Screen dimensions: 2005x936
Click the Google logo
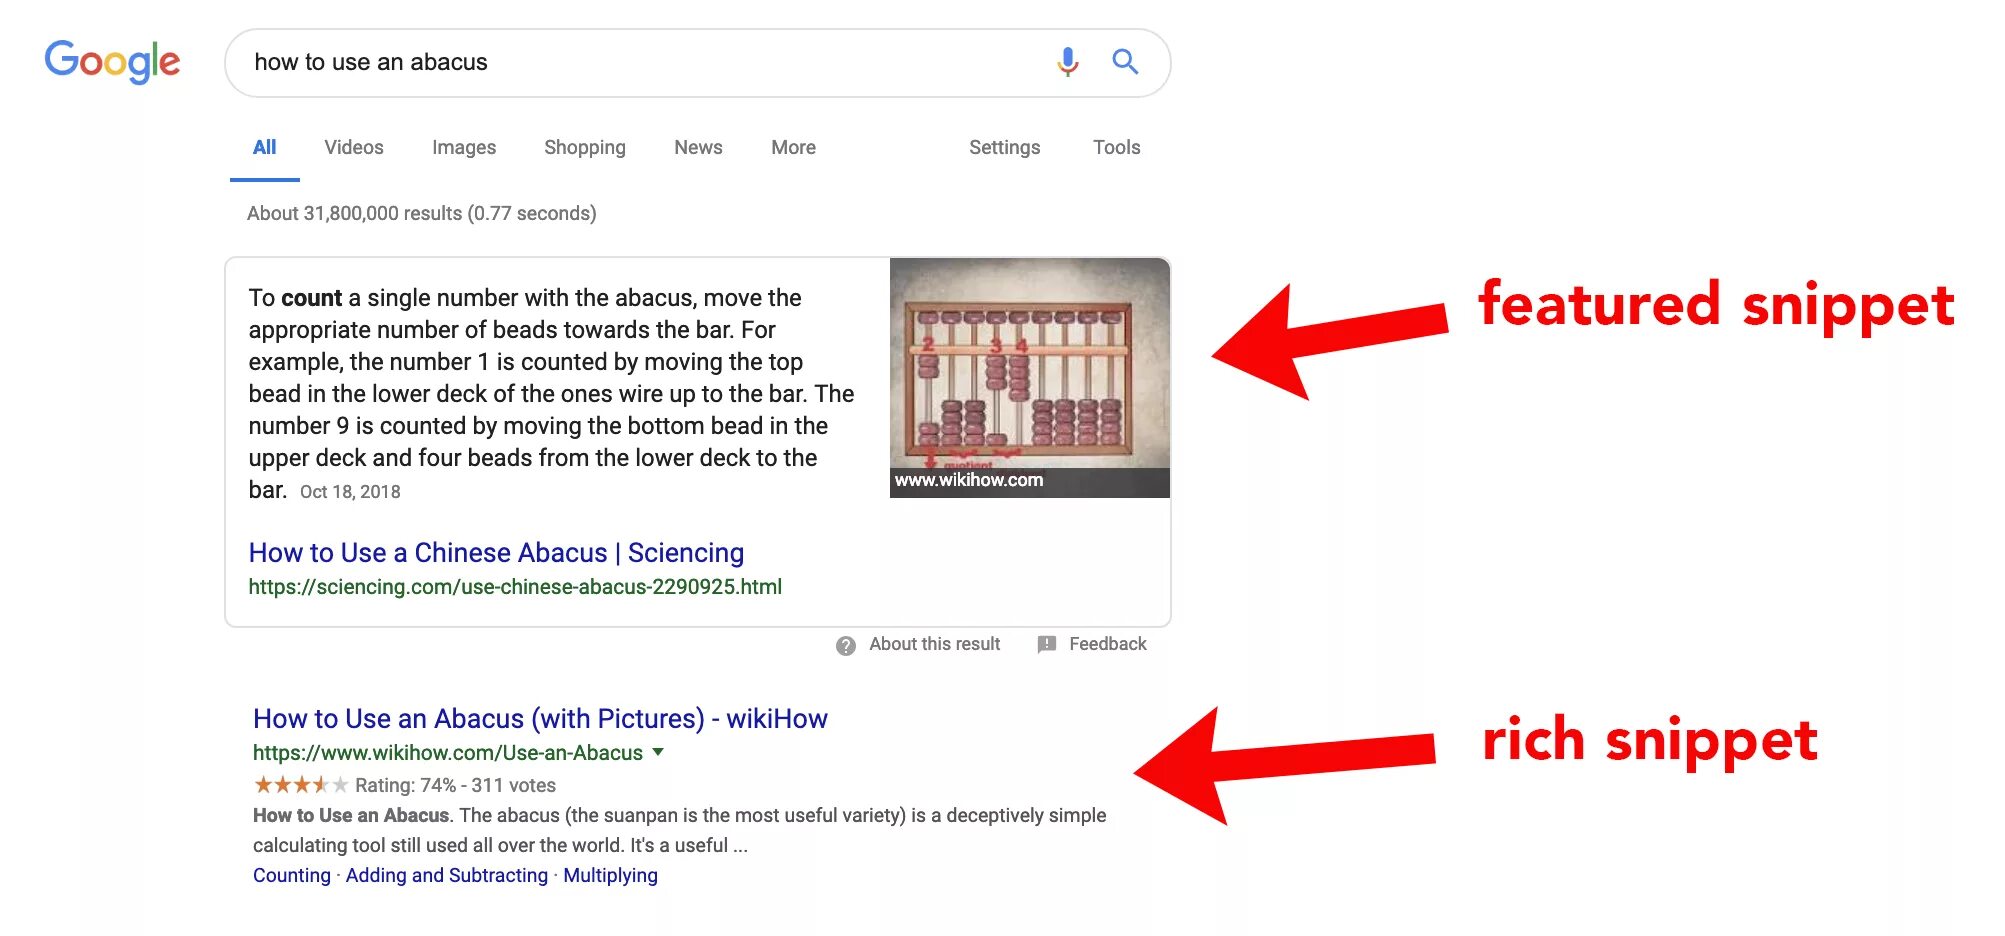(x=112, y=62)
